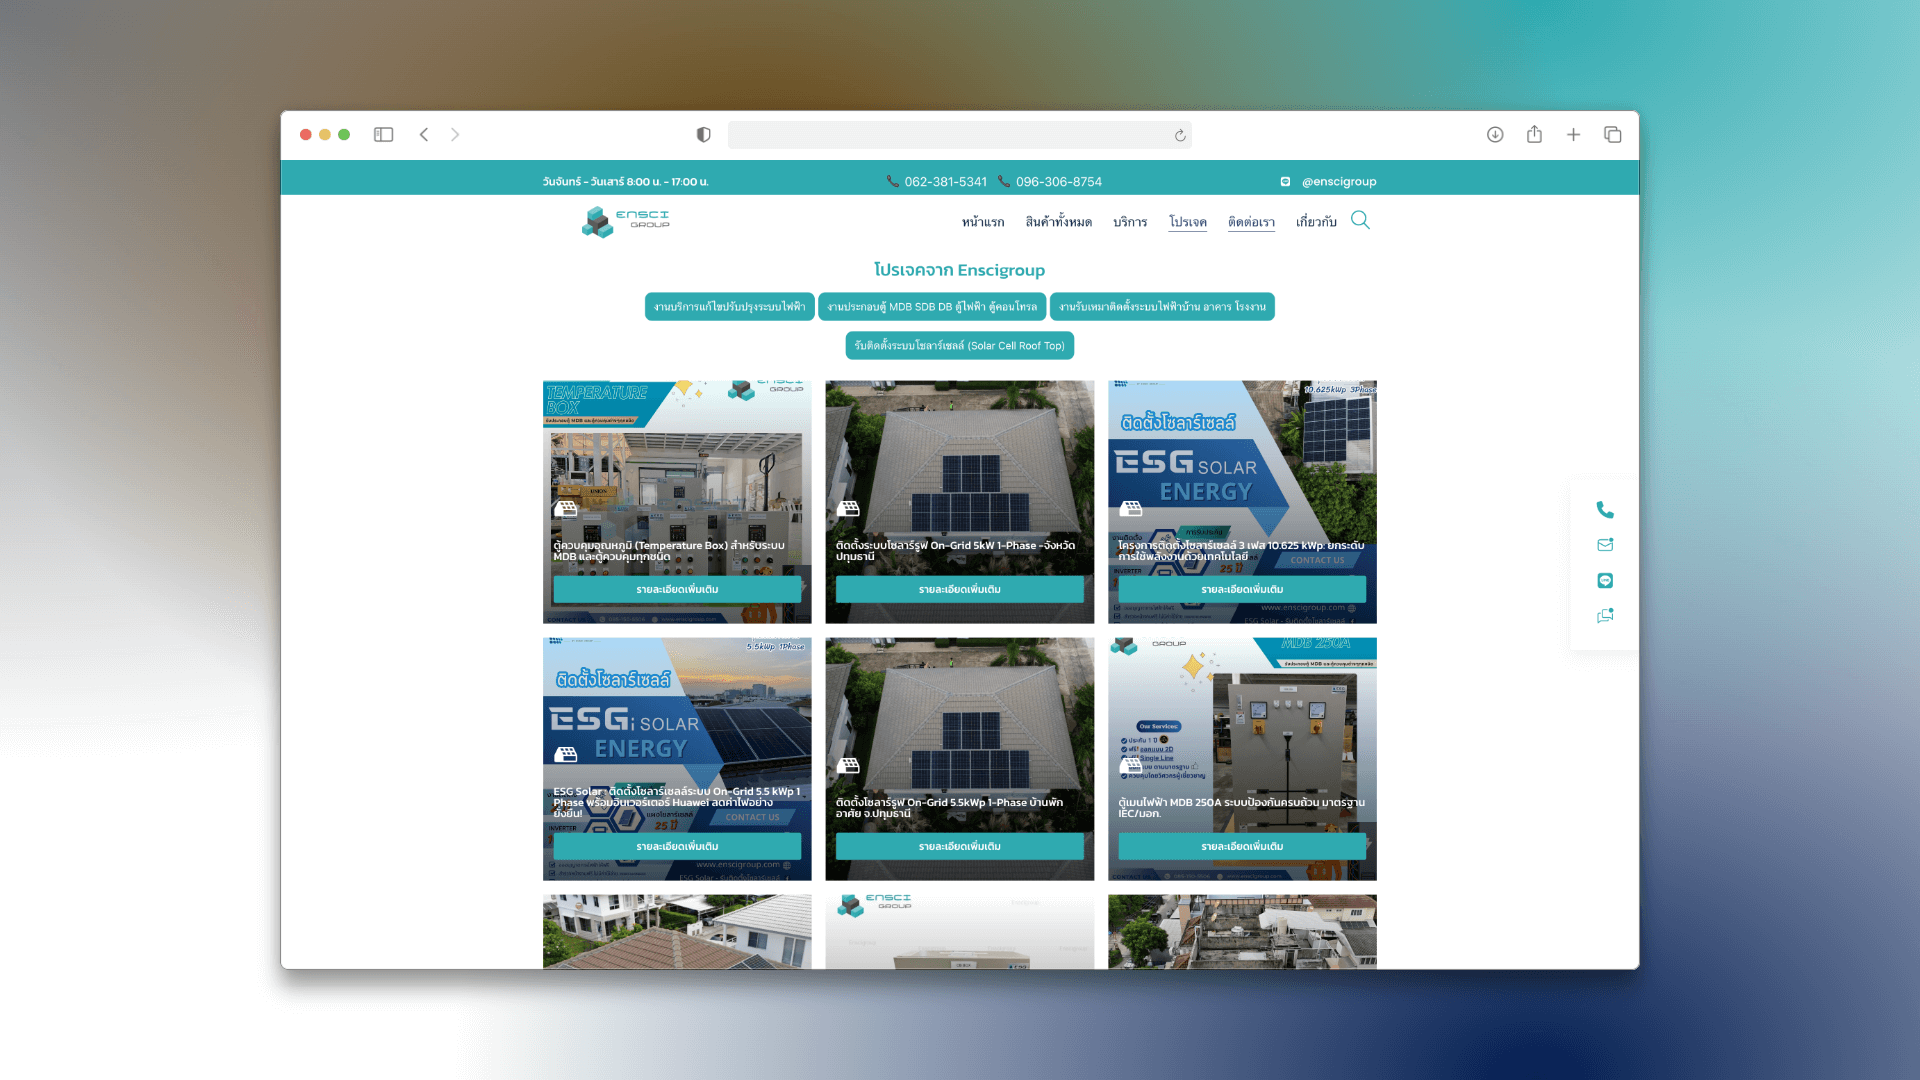Call via the floating phone icon
Viewport: 1920px width, 1080px height.
pos(1604,510)
